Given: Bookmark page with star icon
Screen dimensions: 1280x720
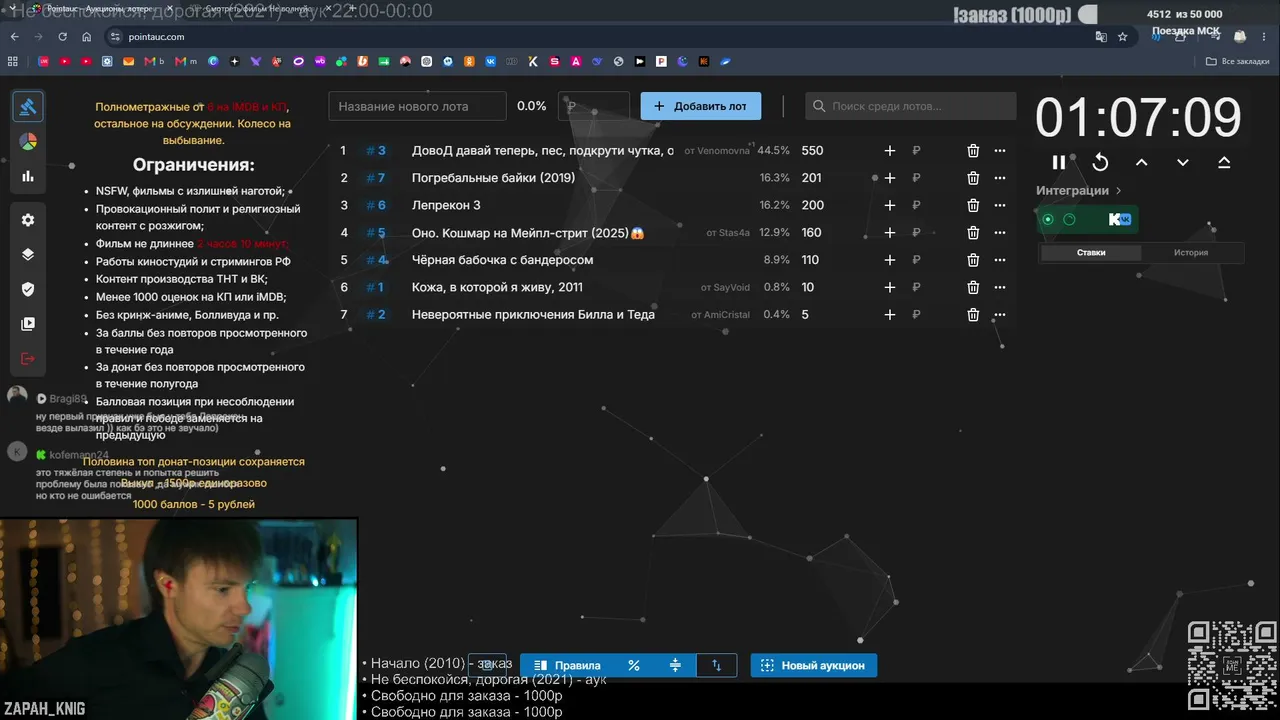Looking at the screenshot, I should pyautogui.click(x=1122, y=37).
